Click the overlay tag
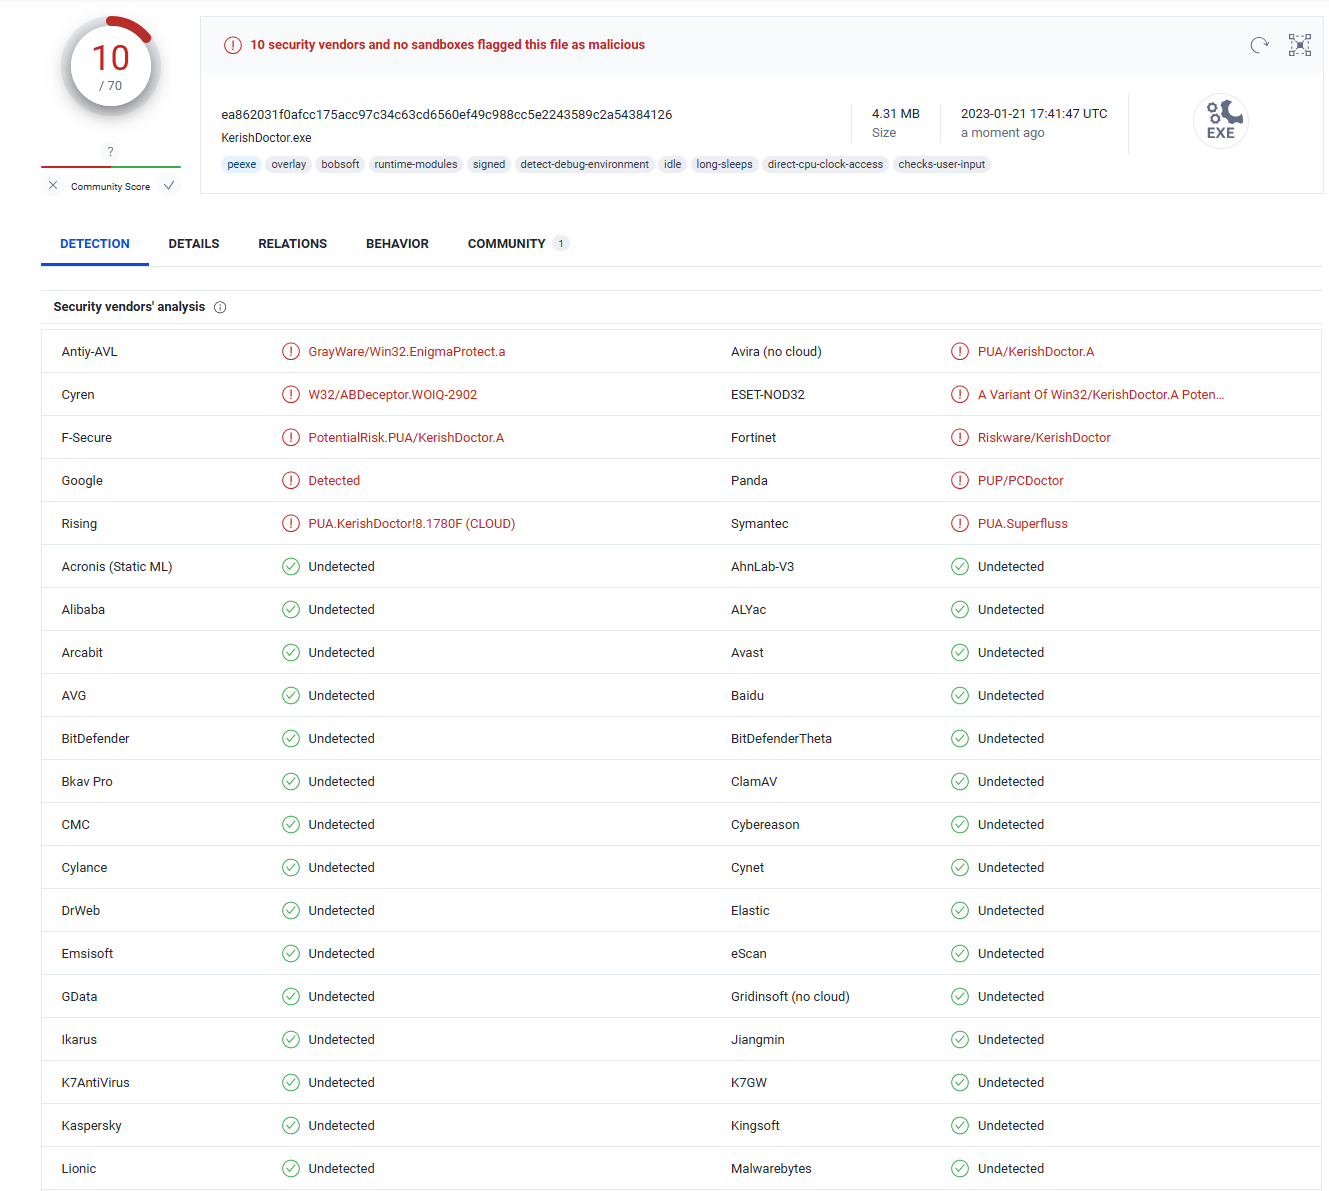The height and width of the screenshot is (1191, 1329). 289,165
